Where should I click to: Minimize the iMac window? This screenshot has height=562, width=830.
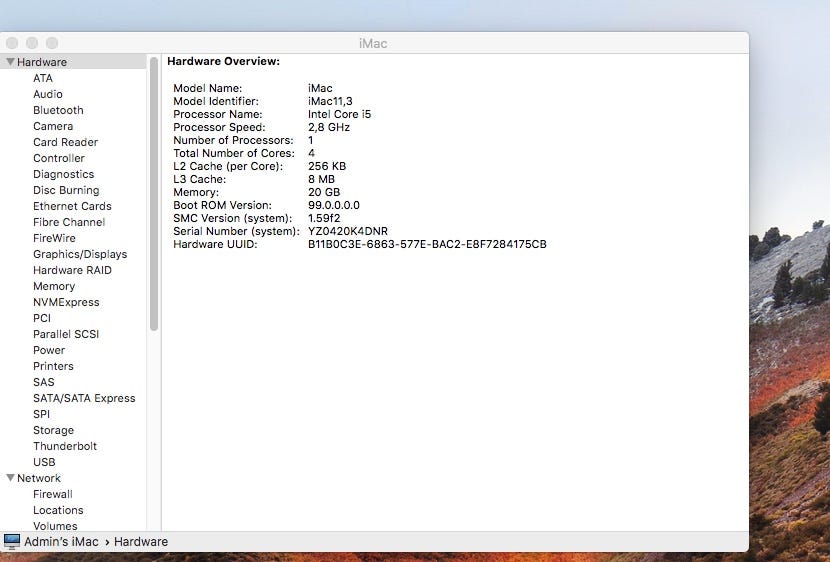pyautogui.click(x=32, y=43)
